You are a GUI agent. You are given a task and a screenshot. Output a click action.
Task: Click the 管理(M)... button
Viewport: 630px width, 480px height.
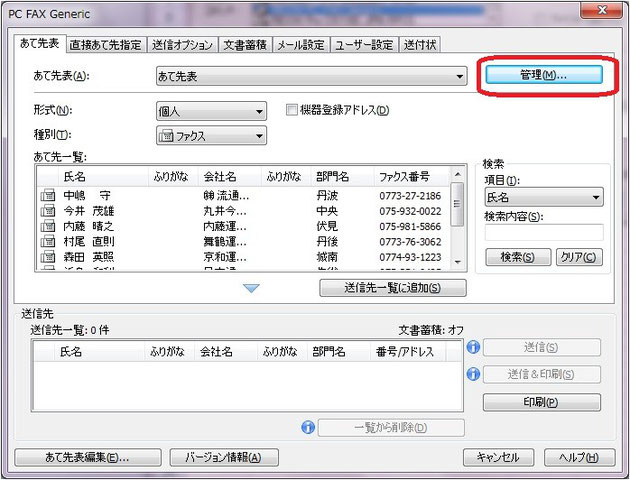[x=544, y=75]
